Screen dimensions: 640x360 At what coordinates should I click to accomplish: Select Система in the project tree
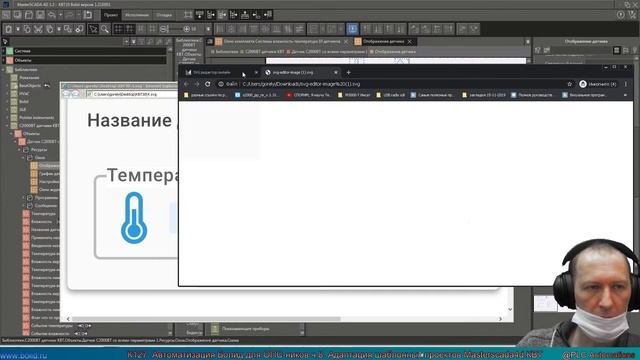(x=22, y=51)
